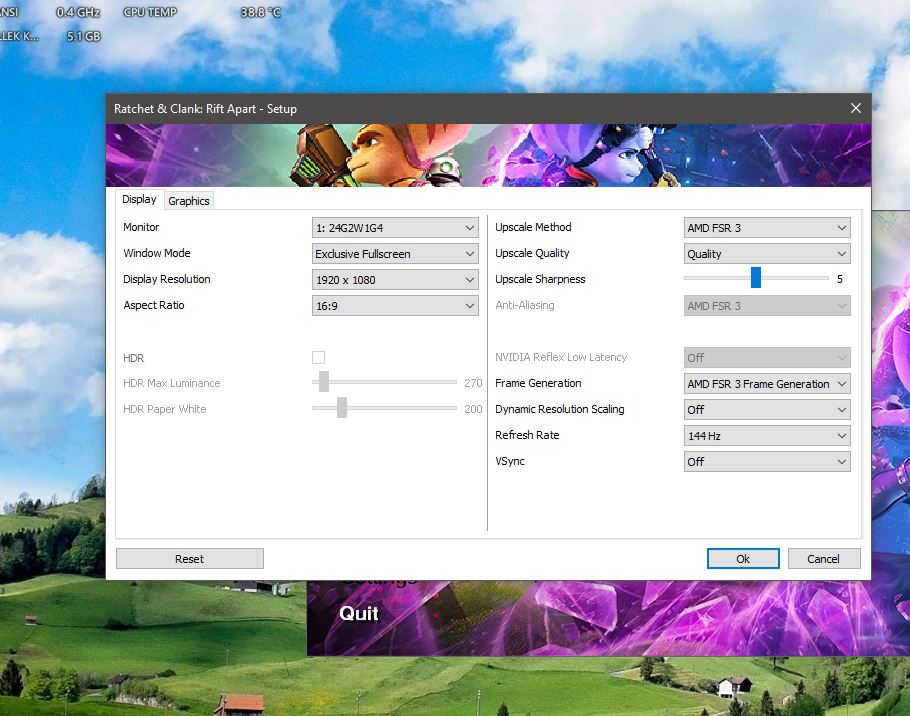The image size is (910, 716).
Task: Click the HDR Paper White value 200
Action: click(473, 409)
